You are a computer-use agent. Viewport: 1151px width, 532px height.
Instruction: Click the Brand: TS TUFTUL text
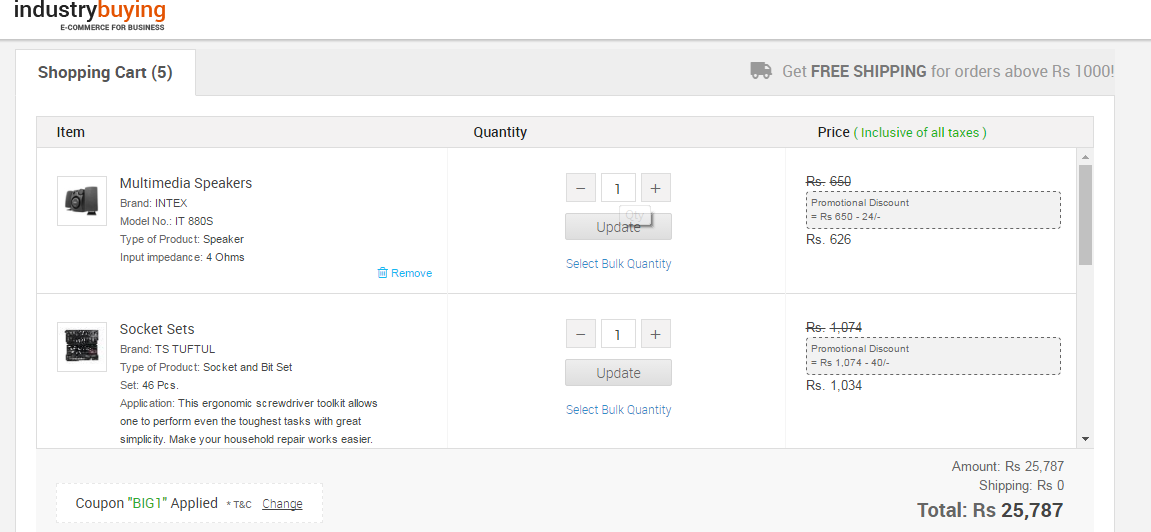pyautogui.click(x=167, y=349)
